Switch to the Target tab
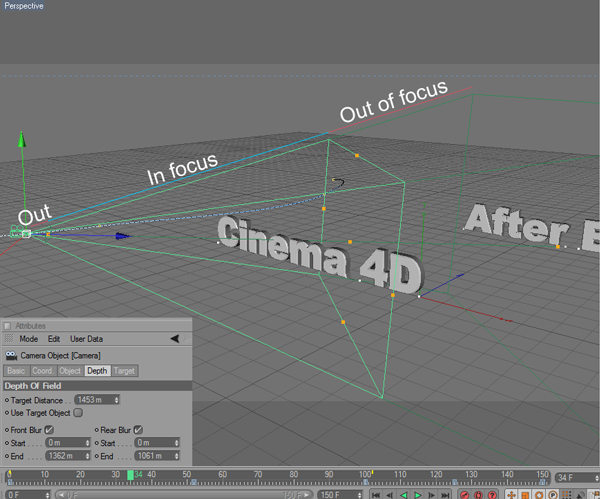This screenshot has width=600, height=499. click(124, 371)
